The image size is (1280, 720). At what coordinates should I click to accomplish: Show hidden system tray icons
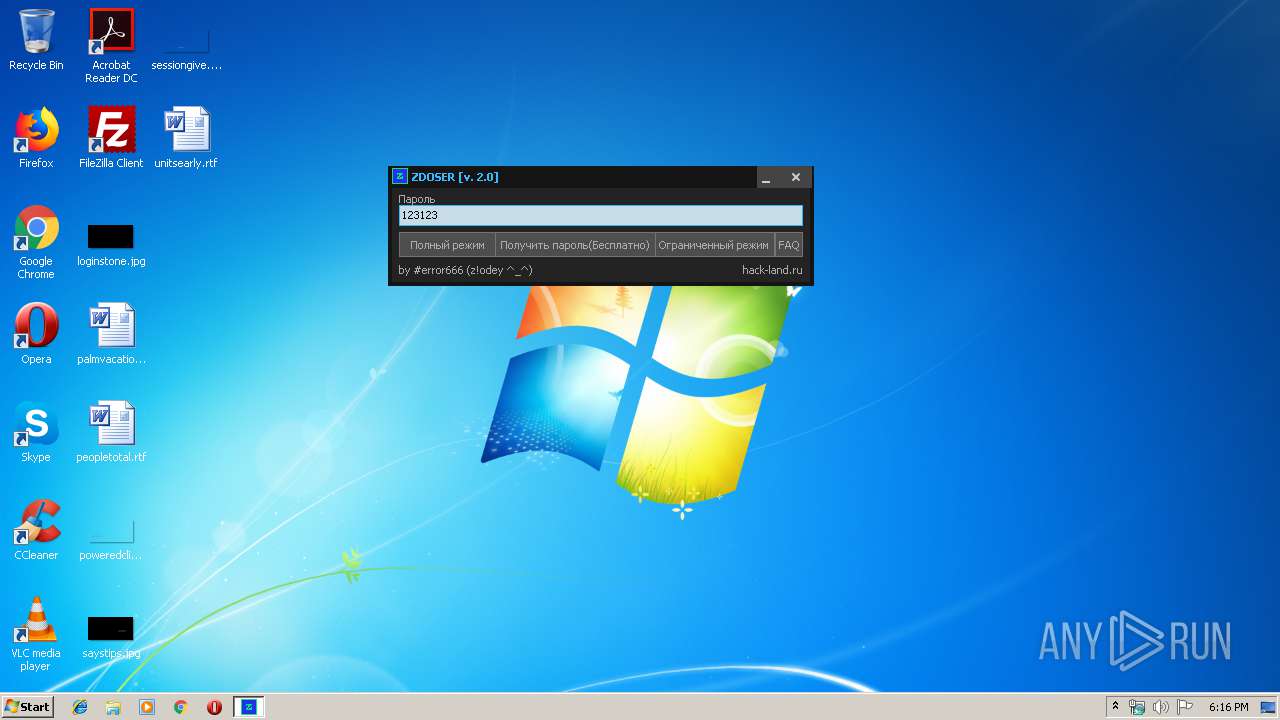coord(1115,707)
